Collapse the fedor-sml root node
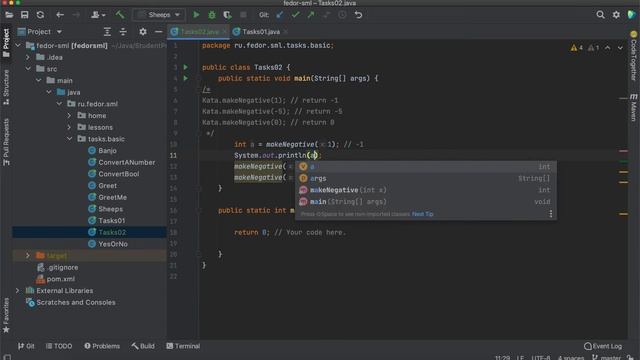This screenshot has width=640, height=360. pyautogui.click(x=18, y=46)
